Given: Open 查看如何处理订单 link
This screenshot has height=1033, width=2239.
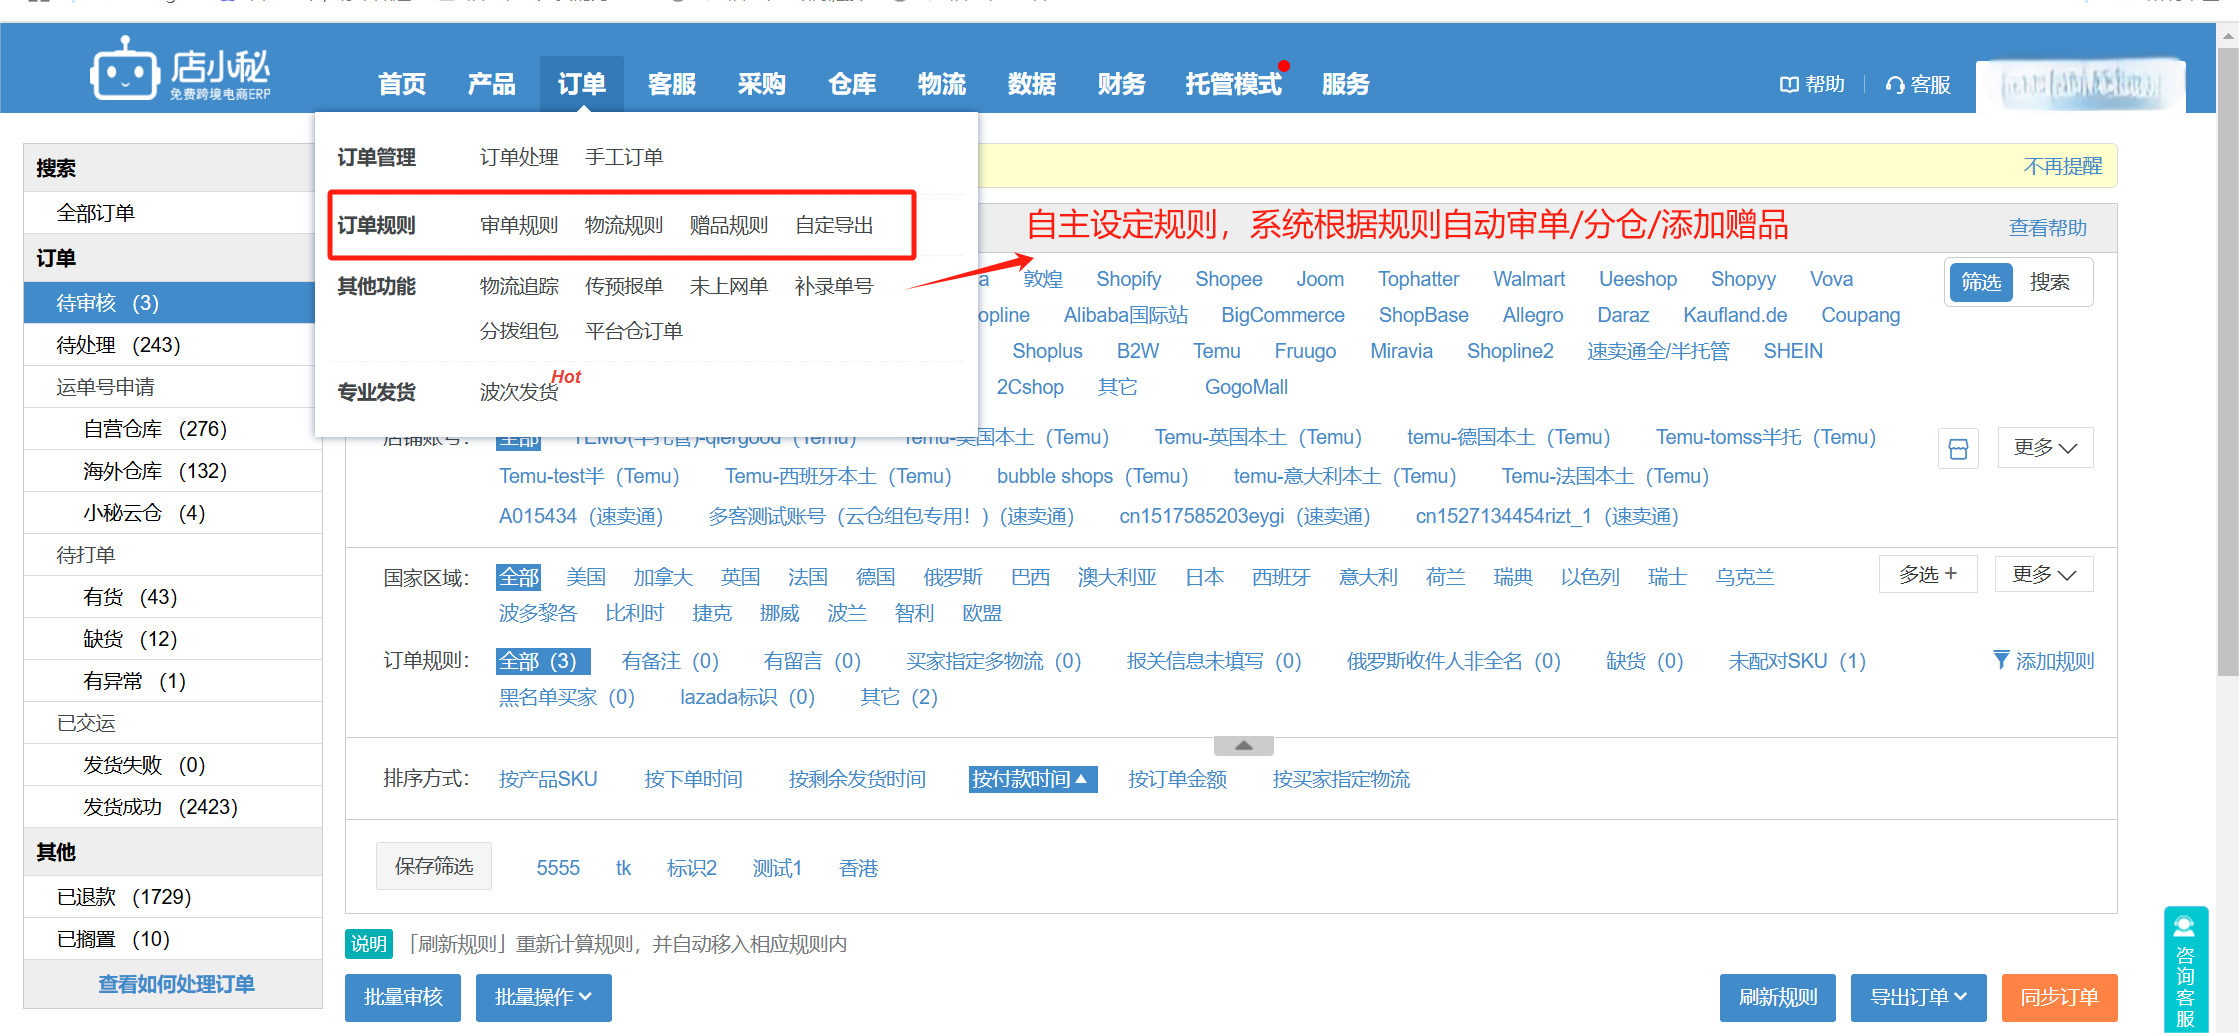Looking at the screenshot, I should pos(176,984).
